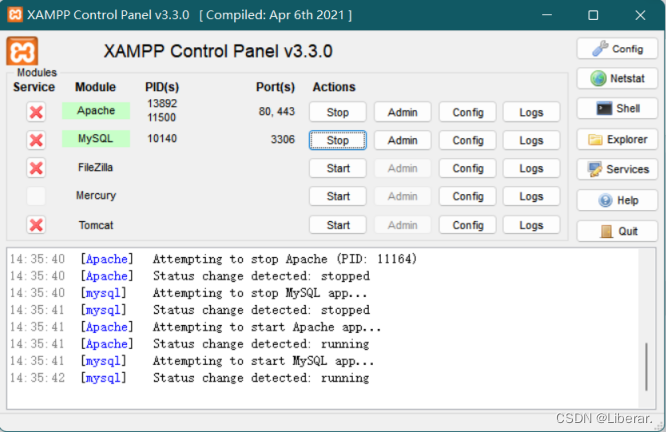Open Config with the wrench icon
This screenshot has height=433, width=667.
[617, 49]
